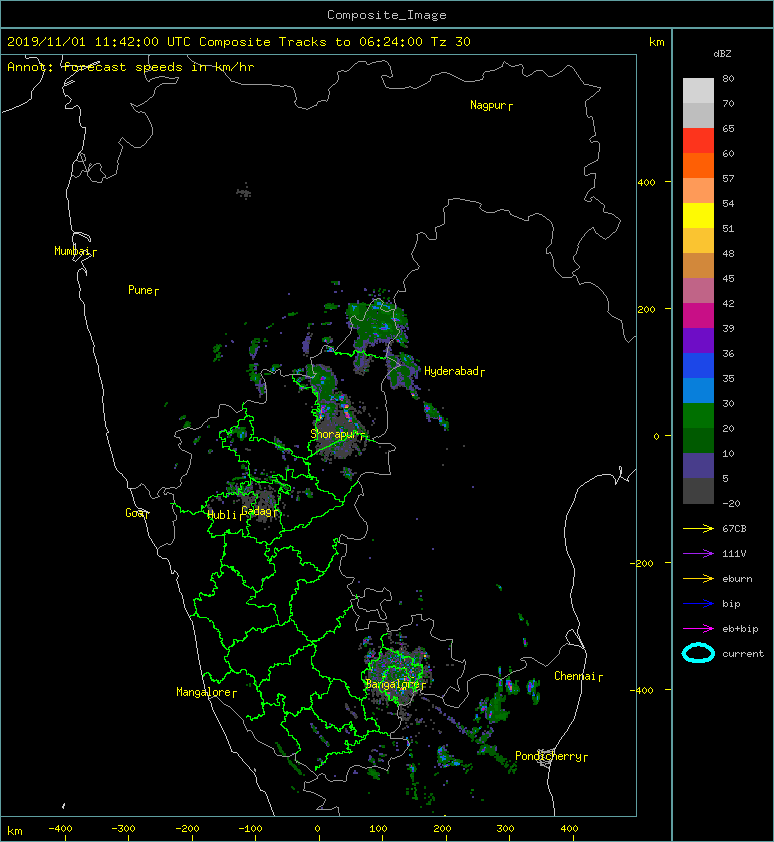
Task: Click the -400 tick on the vertical axis
Action: click(641, 690)
